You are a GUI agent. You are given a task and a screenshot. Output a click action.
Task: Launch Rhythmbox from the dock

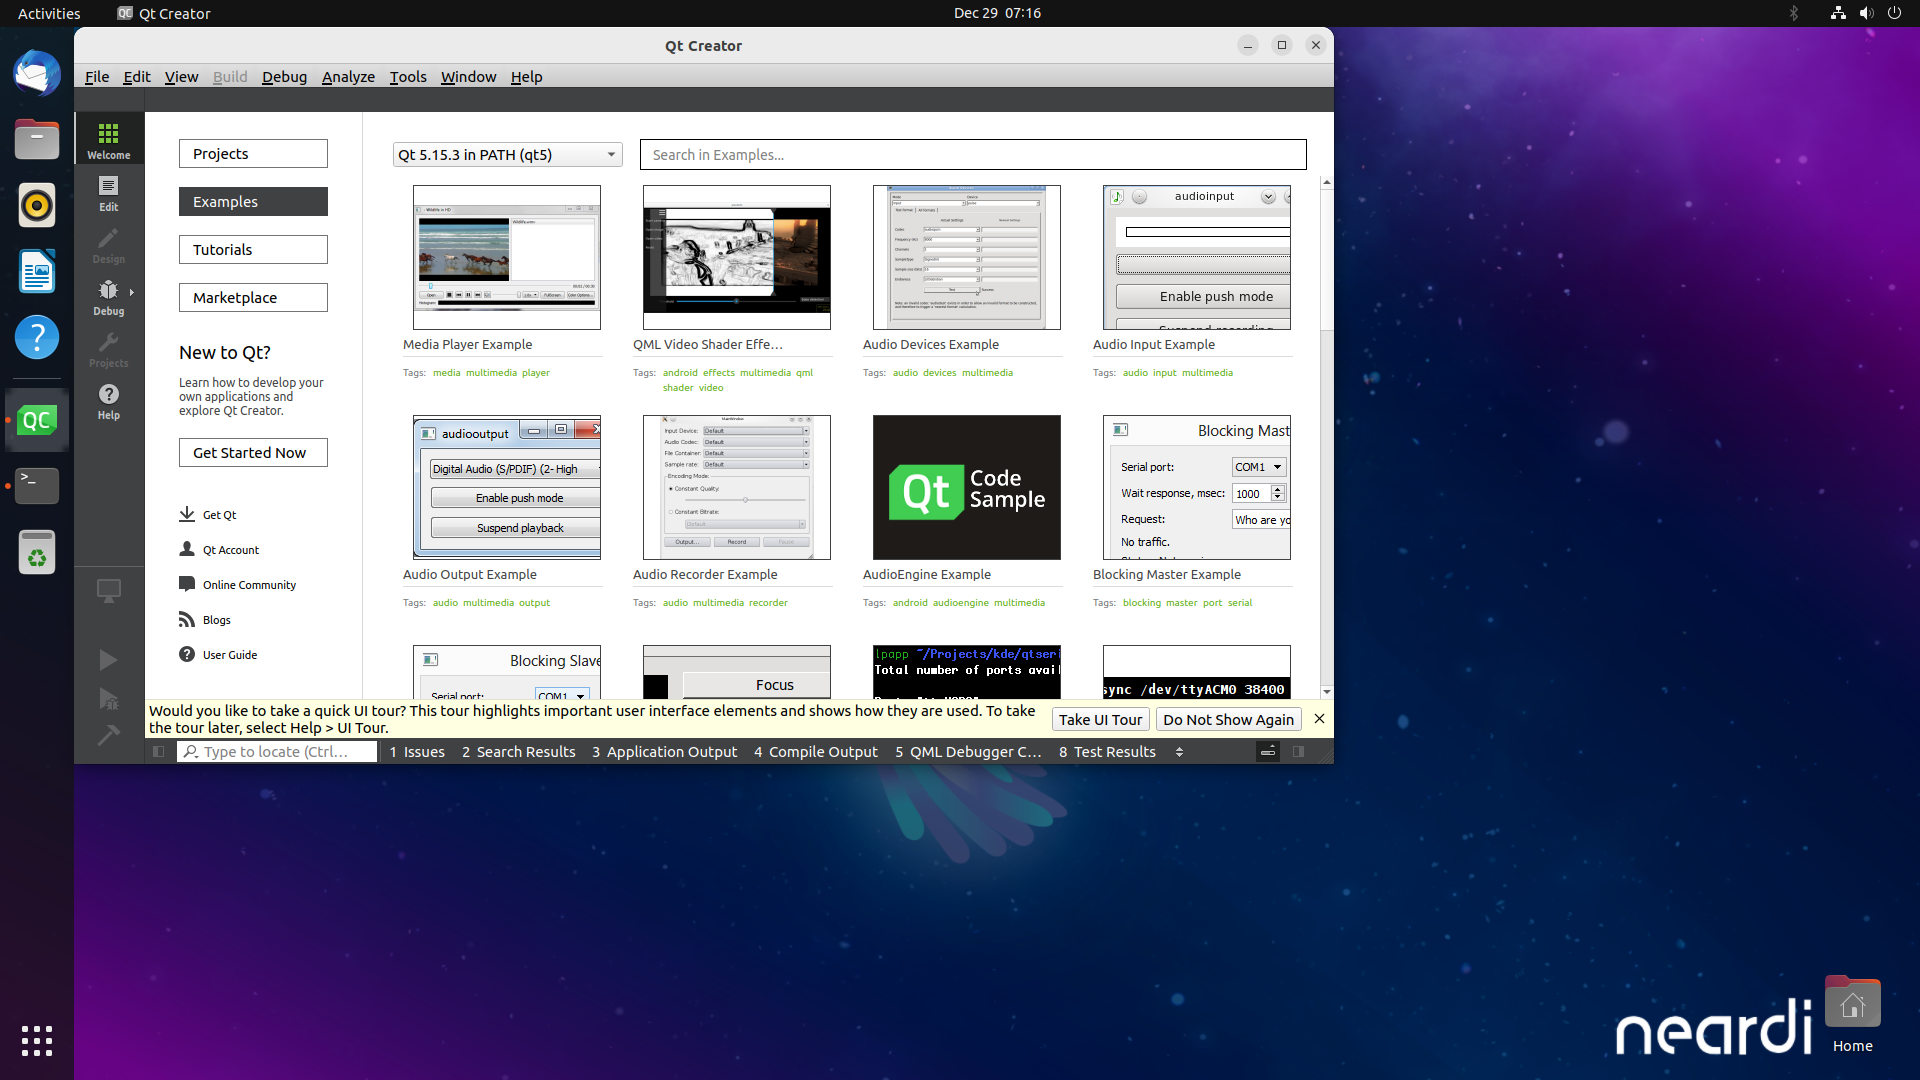point(37,205)
